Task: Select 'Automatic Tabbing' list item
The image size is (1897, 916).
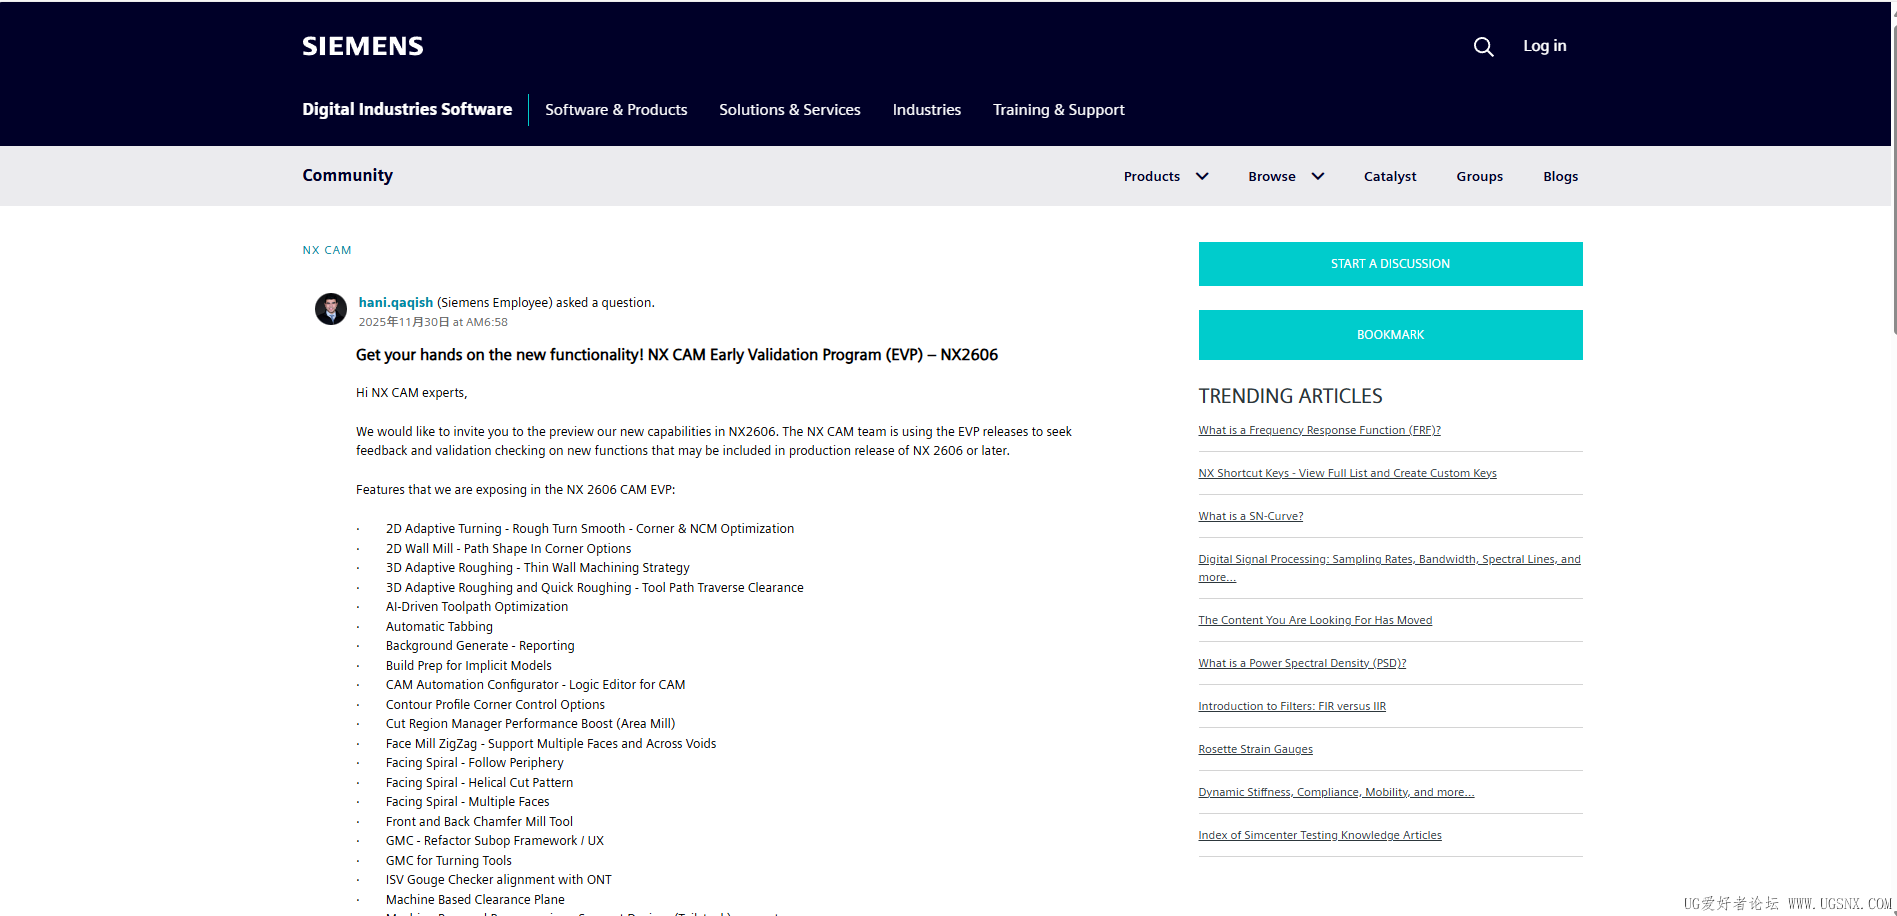Action: pos(440,627)
